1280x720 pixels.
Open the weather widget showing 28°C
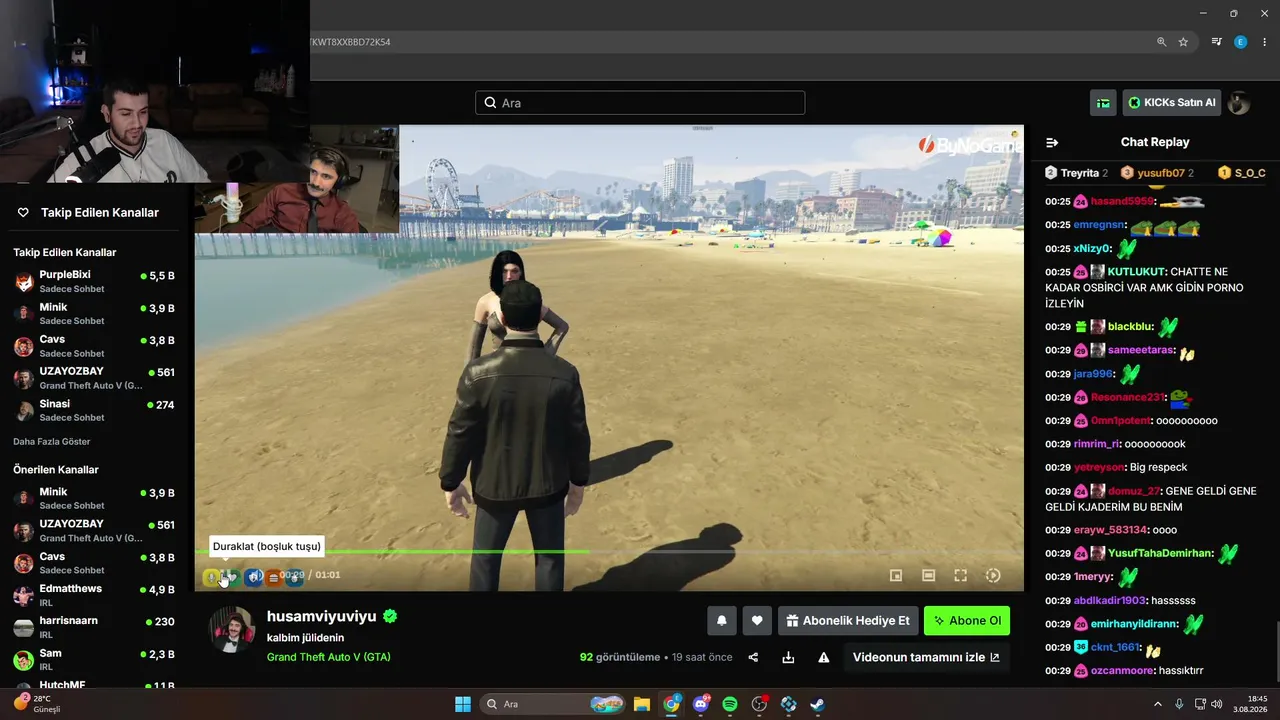tap(38, 704)
